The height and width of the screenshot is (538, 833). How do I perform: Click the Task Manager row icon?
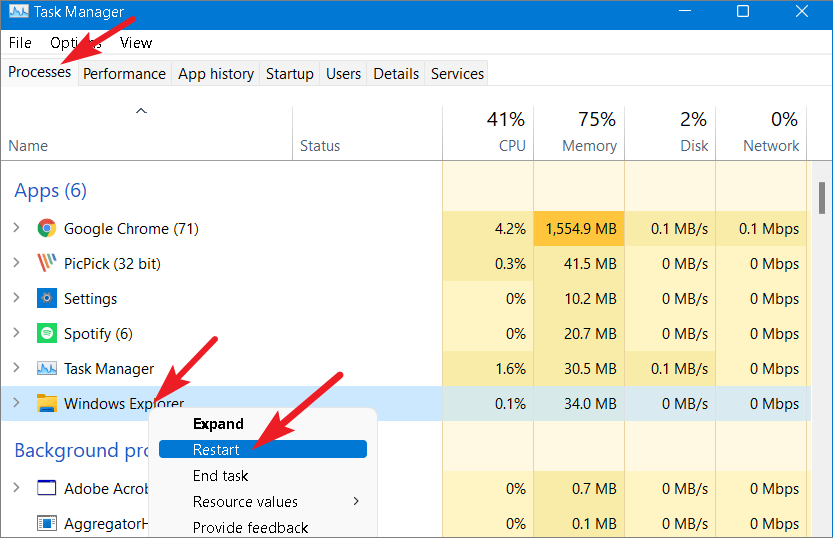47,368
